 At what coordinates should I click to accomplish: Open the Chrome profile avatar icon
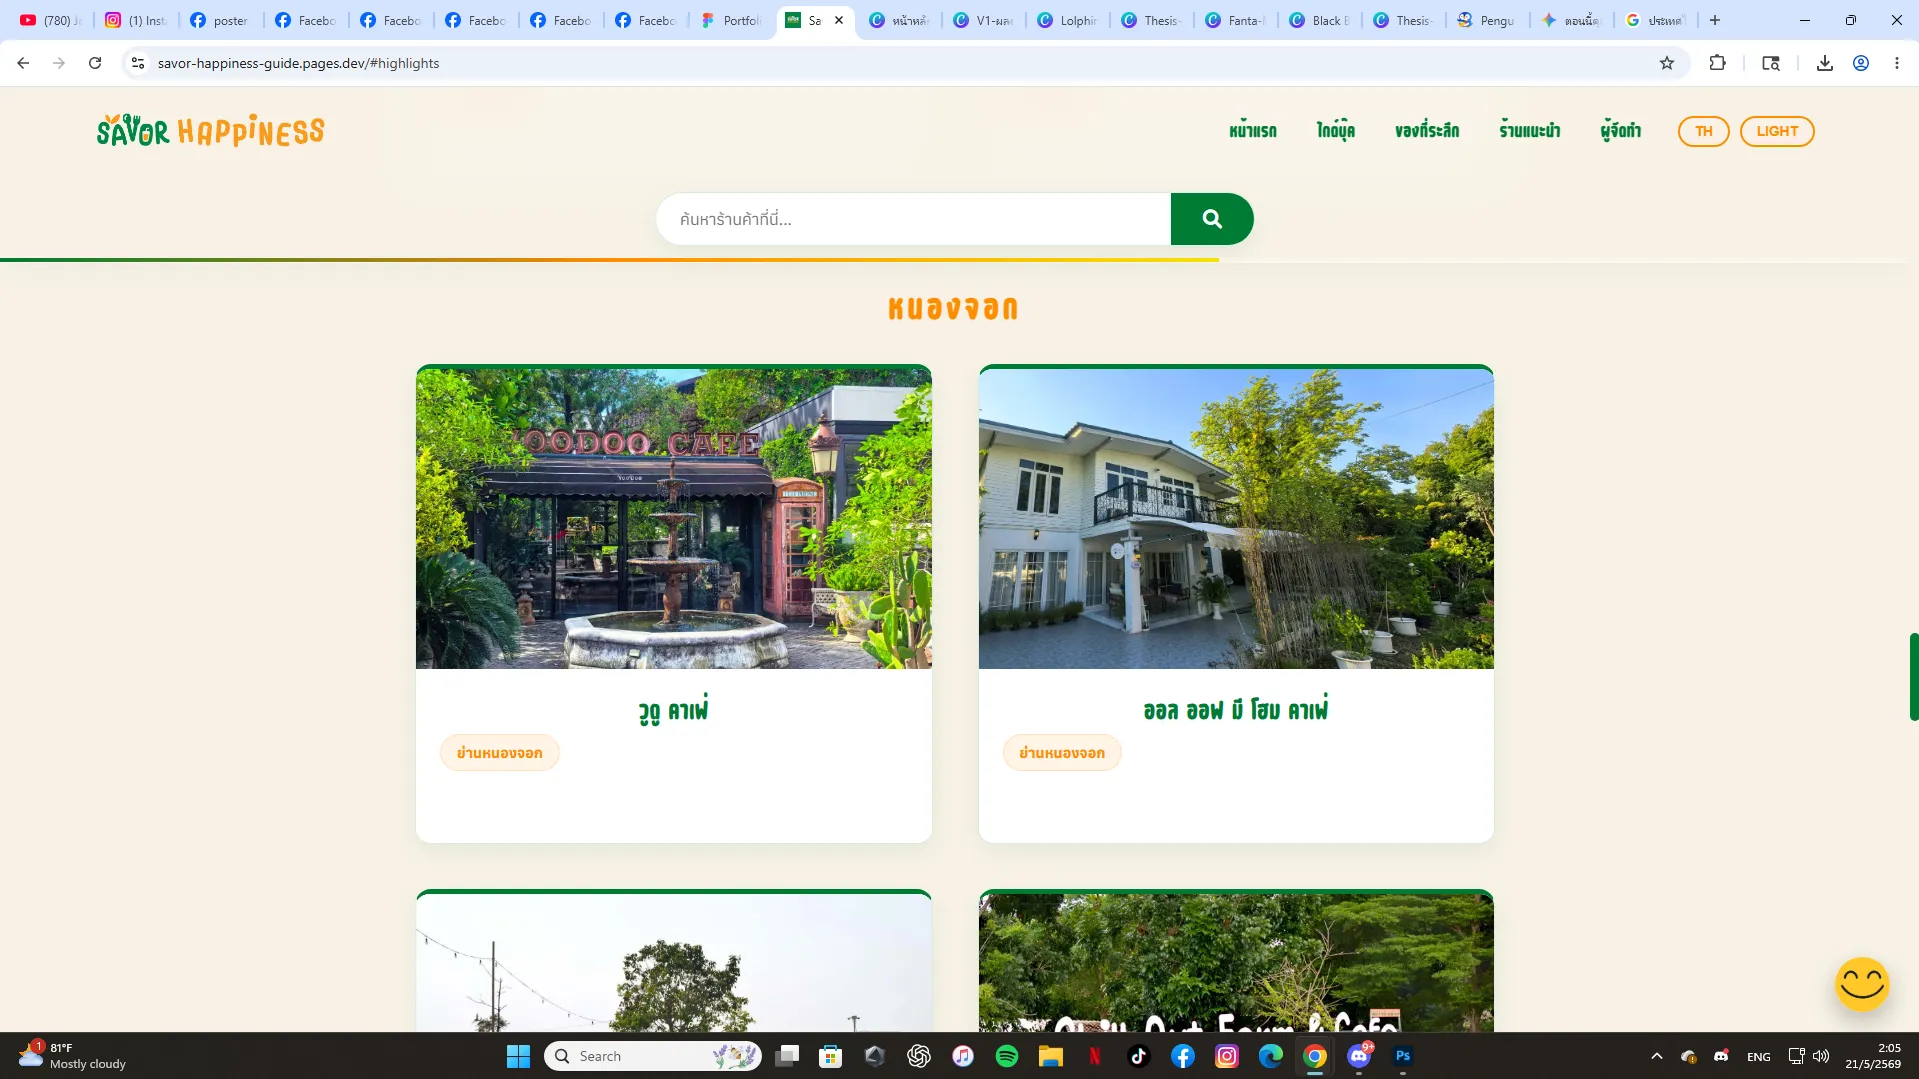tap(1861, 63)
